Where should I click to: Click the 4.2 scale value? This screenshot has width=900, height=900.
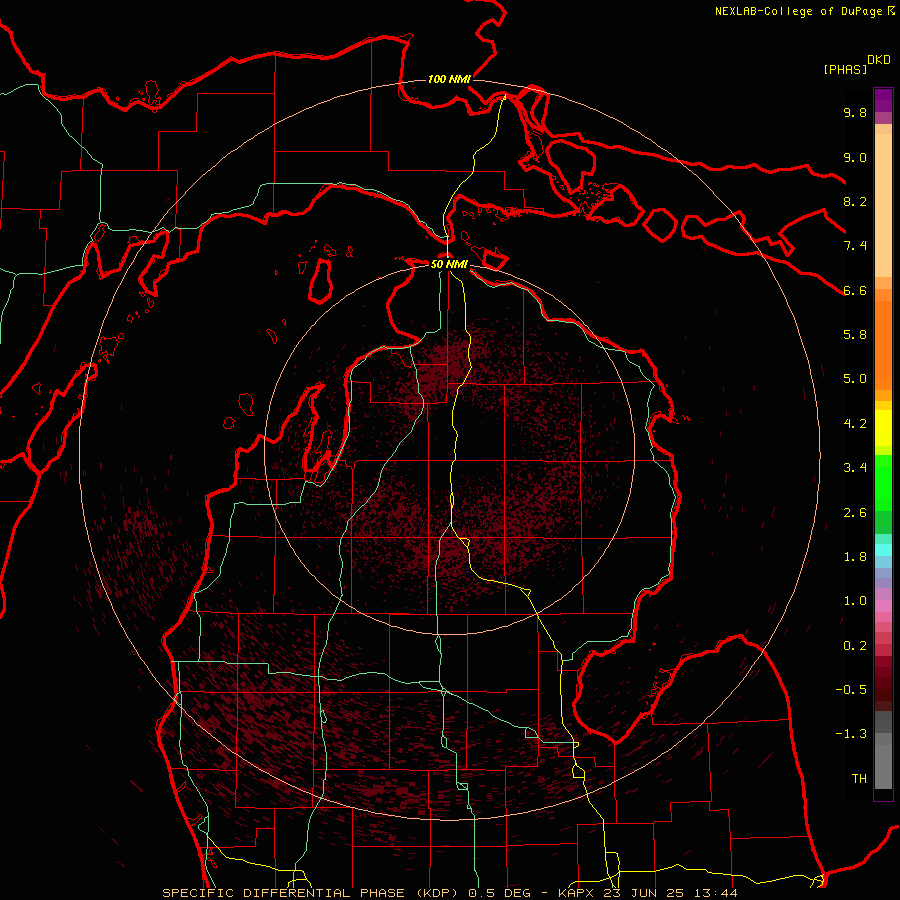(855, 424)
